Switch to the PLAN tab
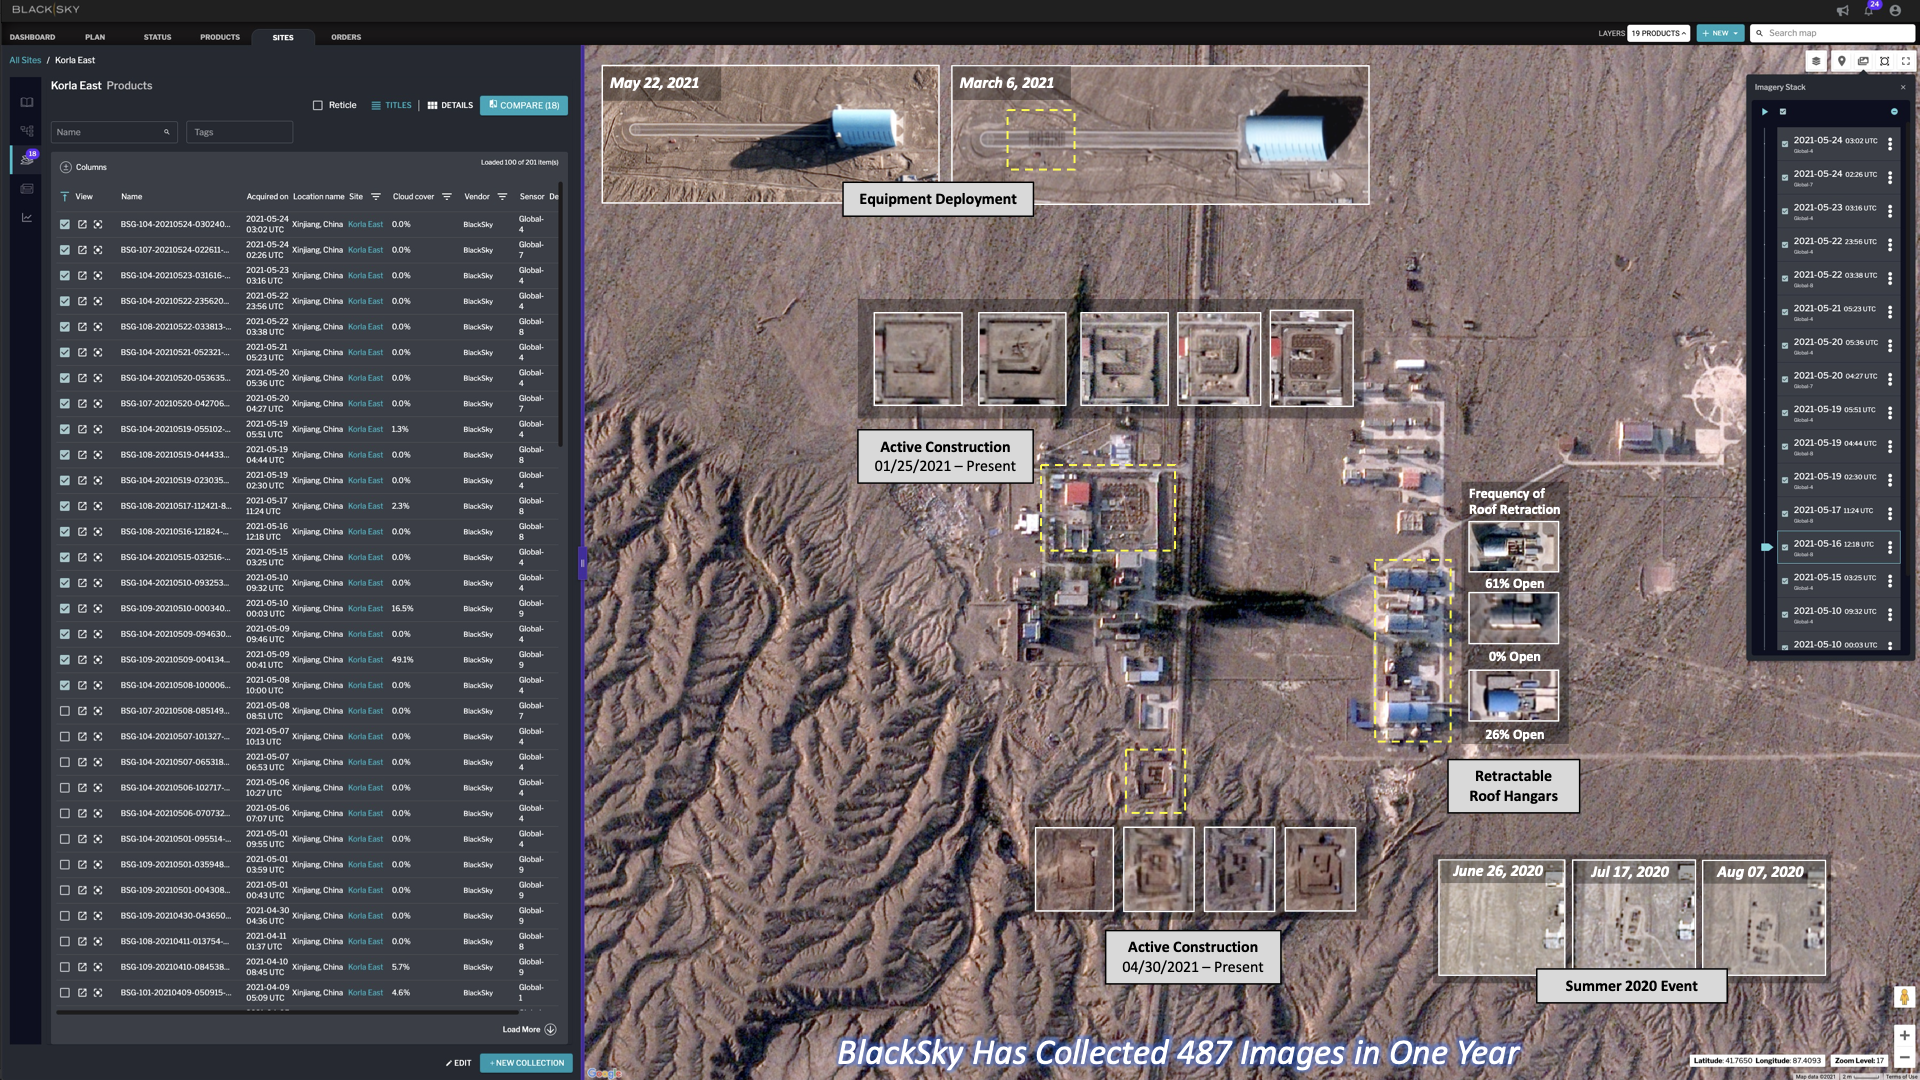This screenshot has width=1920, height=1080. tap(95, 37)
